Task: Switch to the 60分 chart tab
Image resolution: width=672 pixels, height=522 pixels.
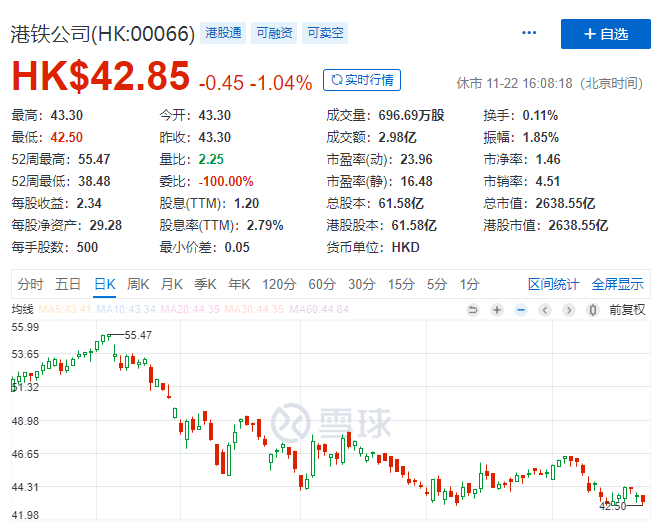Action: 322,284
